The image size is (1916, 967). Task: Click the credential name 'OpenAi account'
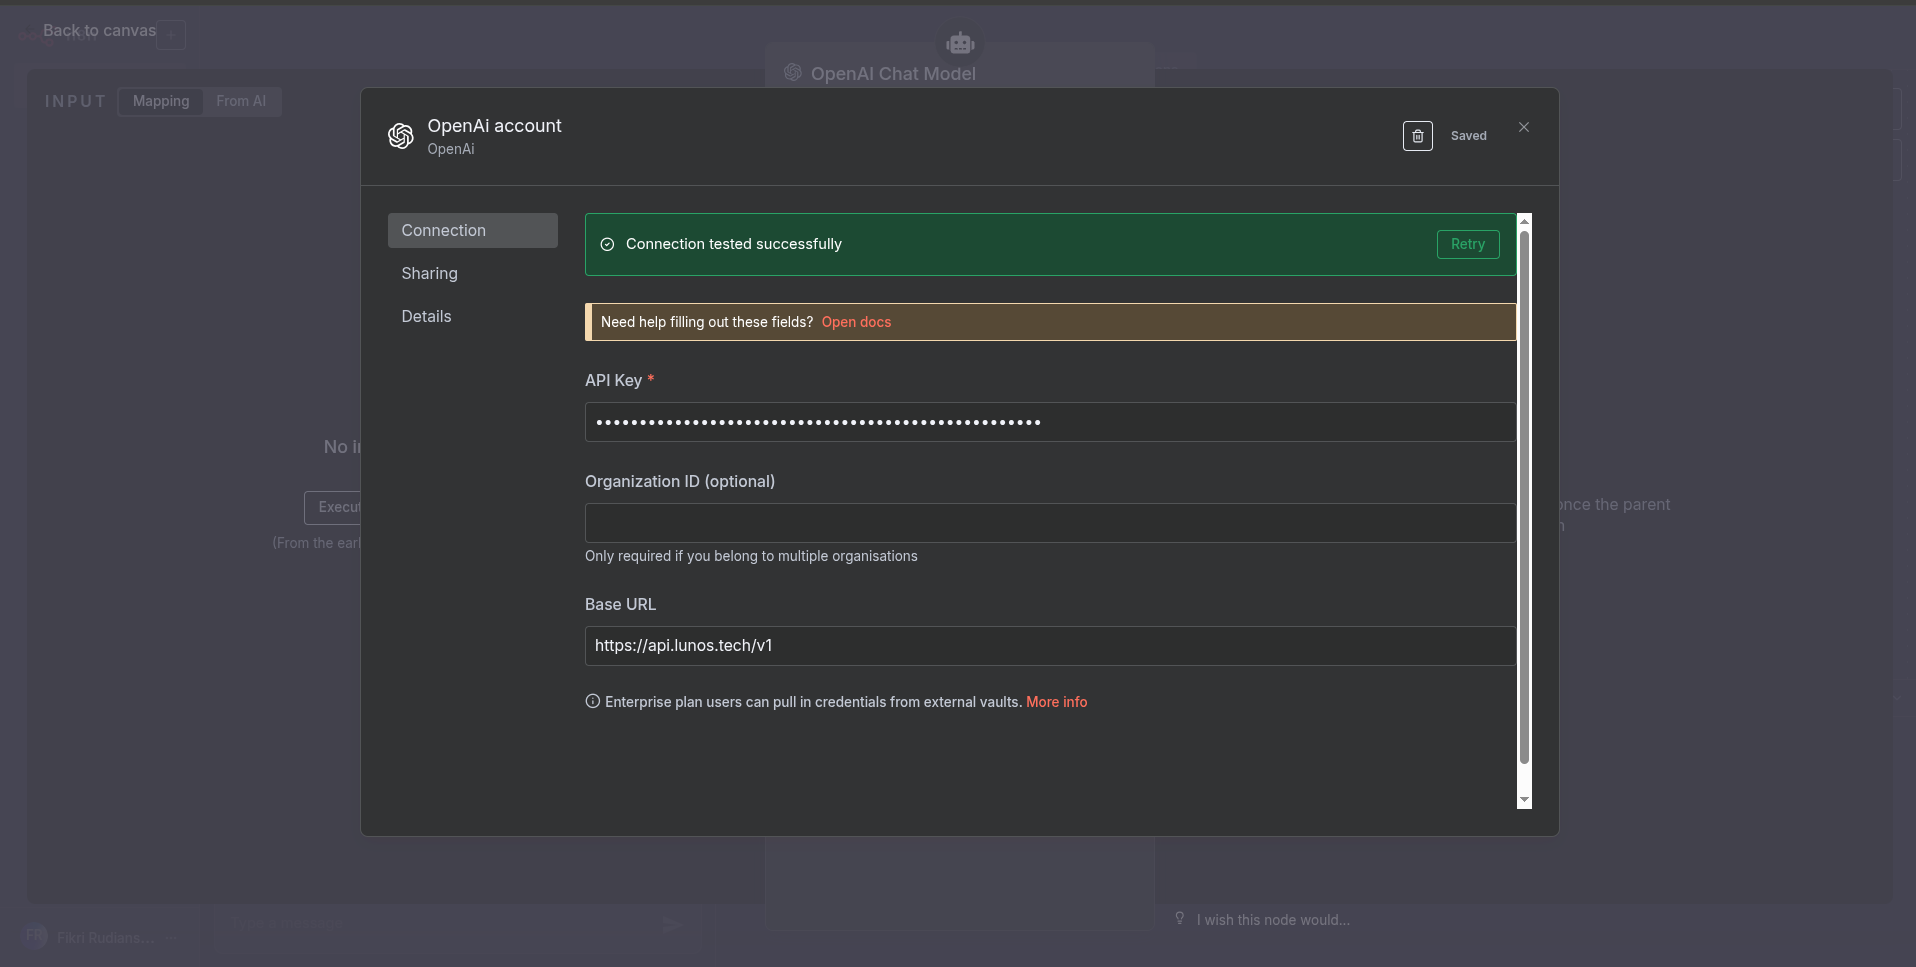[x=494, y=126]
